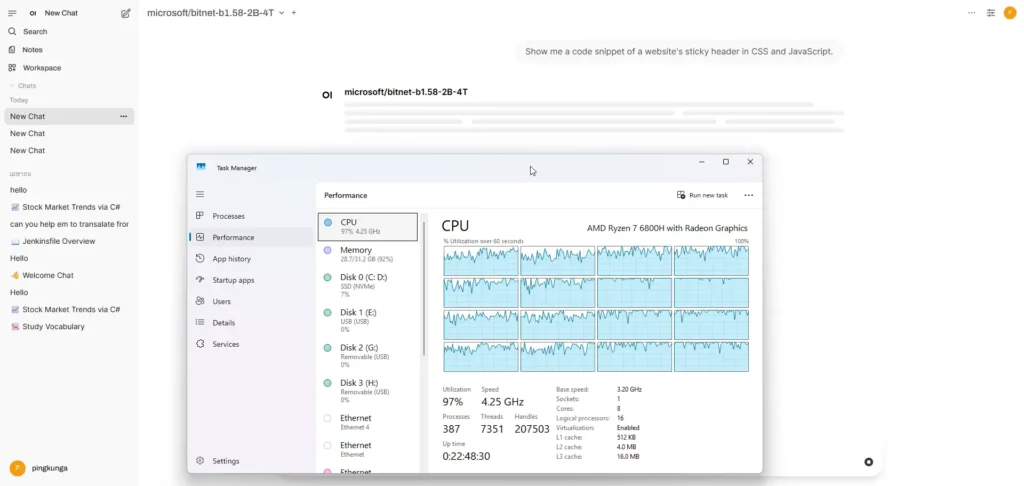
Task: Open the first Stock Market Trends via C# chat
Action: pos(69,207)
